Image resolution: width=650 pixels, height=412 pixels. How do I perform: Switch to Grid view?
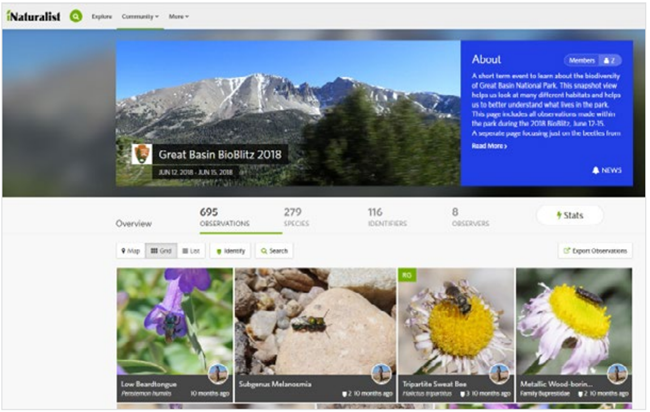(162, 251)
